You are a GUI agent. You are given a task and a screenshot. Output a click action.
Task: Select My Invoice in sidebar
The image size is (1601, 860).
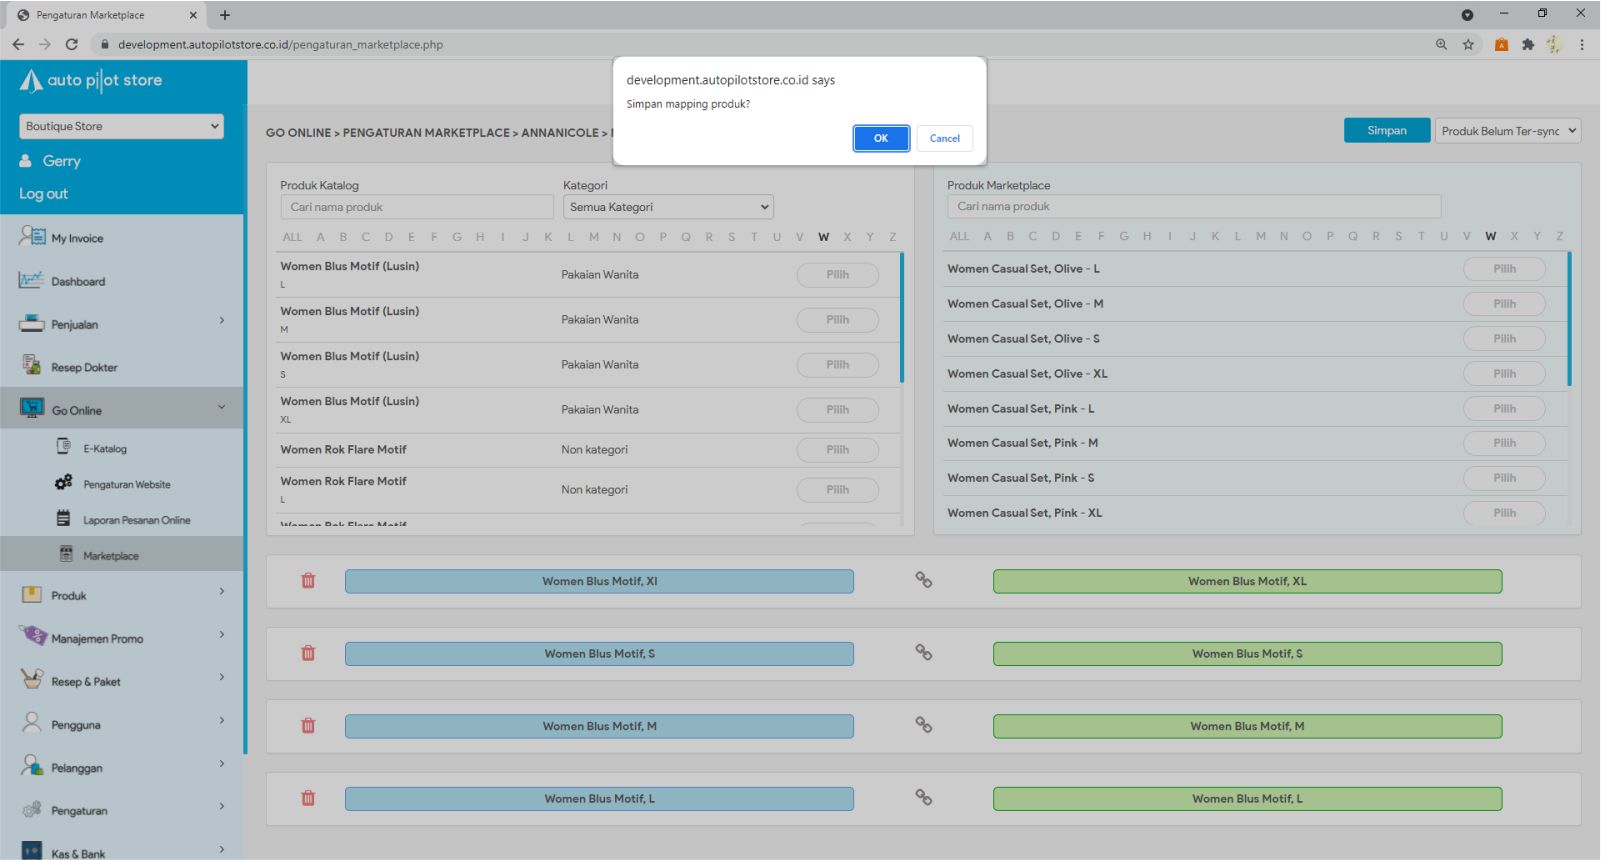pyautogui.click(x=77, y=239)
